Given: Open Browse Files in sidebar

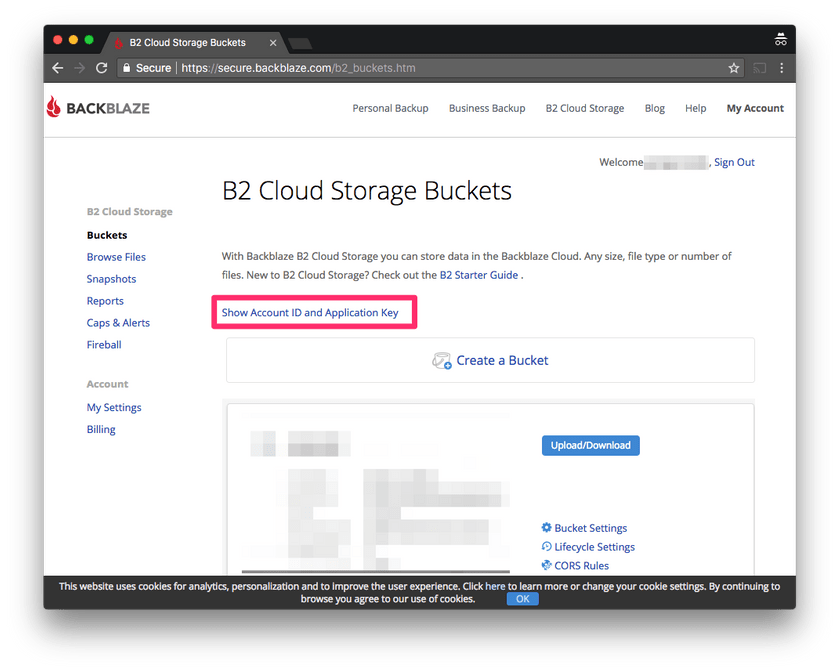Looking at the screenshot, I should coord(116,257).
